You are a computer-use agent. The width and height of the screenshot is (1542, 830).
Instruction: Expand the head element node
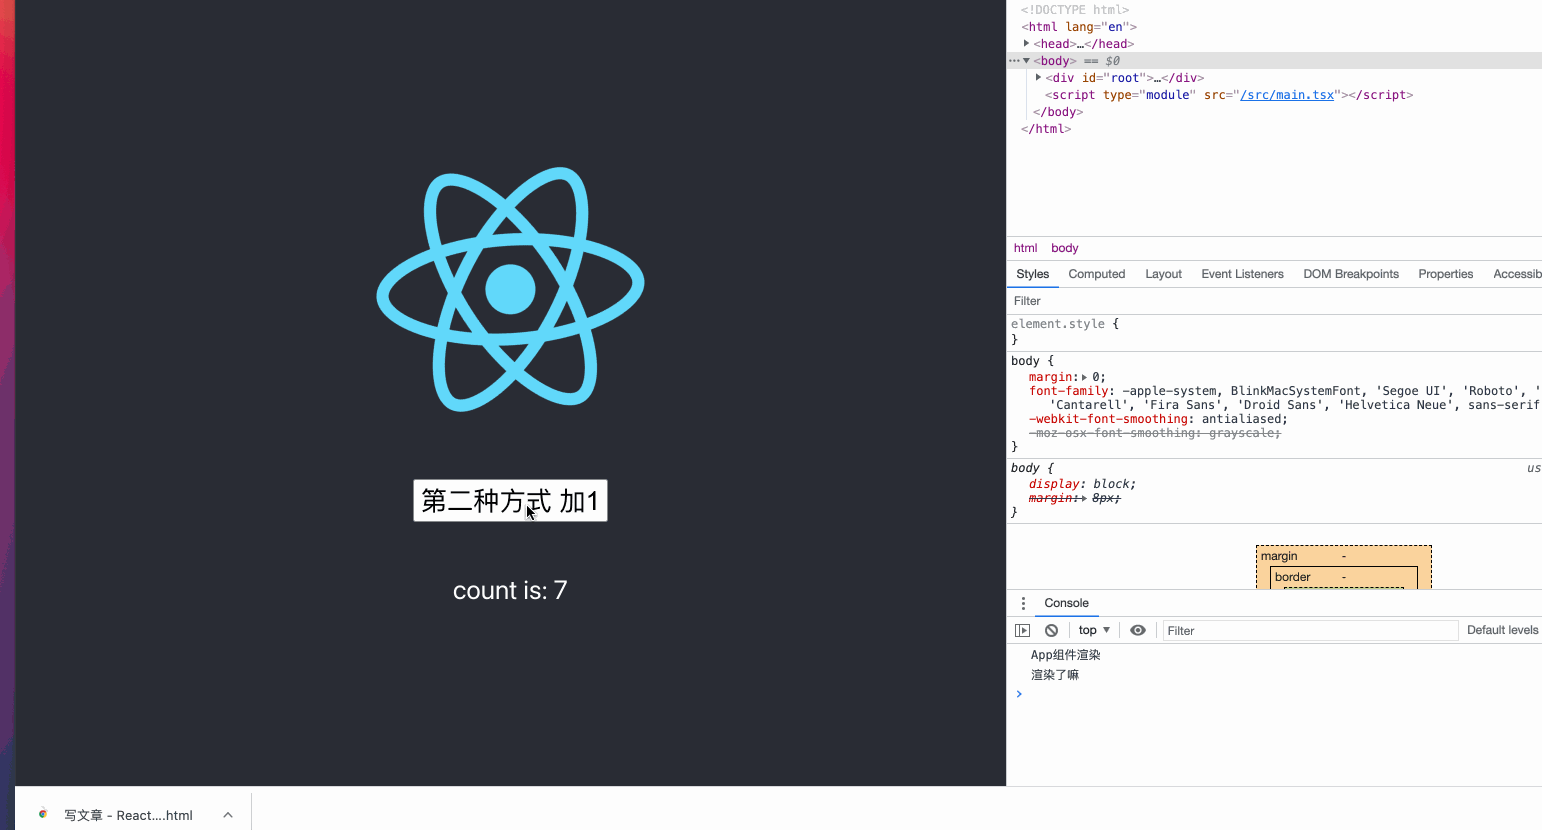(1027, 44)
